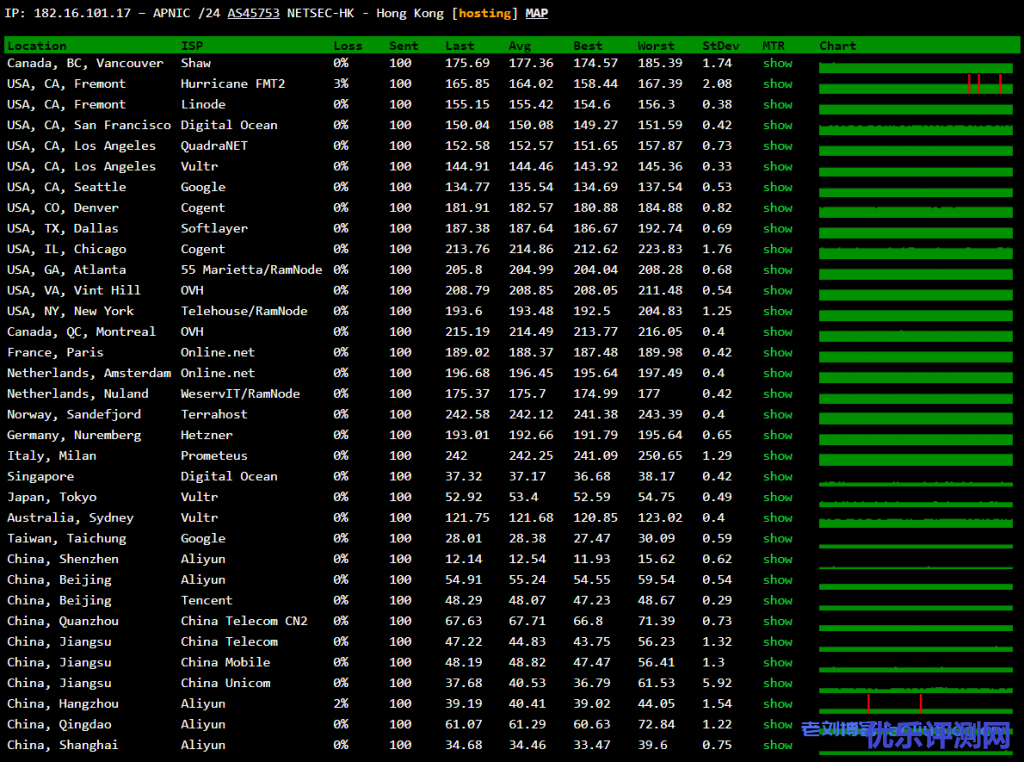Show MTR for Japan, Tokyo Vultr
The image size is (1024, 762).
tap(777, 497)
